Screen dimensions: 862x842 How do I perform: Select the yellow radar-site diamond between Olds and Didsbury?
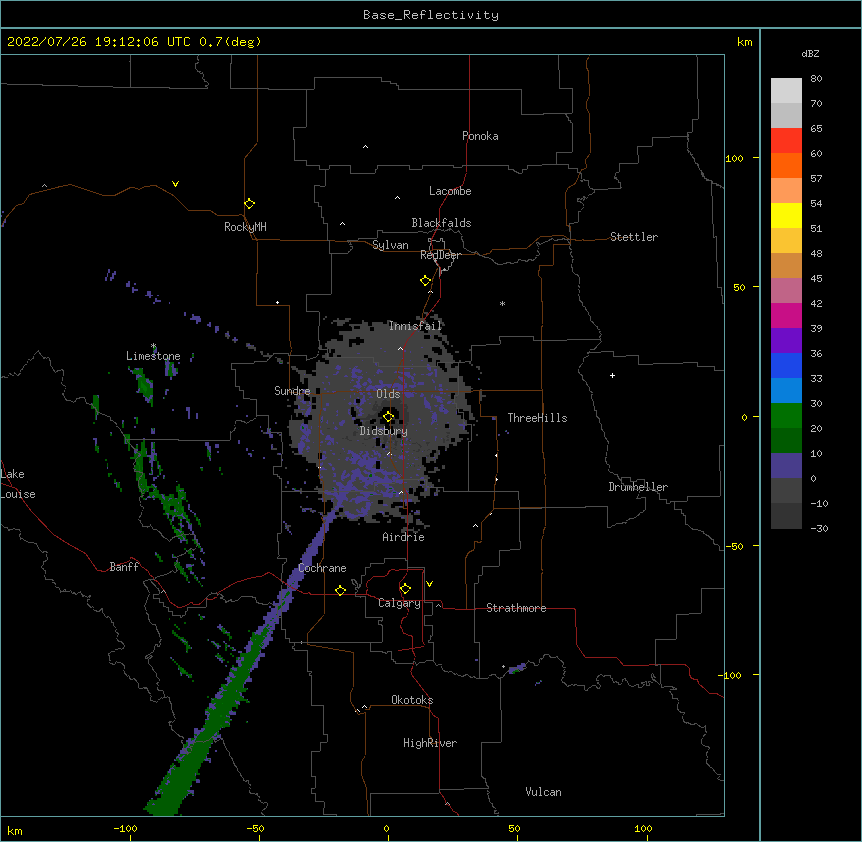pyautogui.click(x=388, y=417)
